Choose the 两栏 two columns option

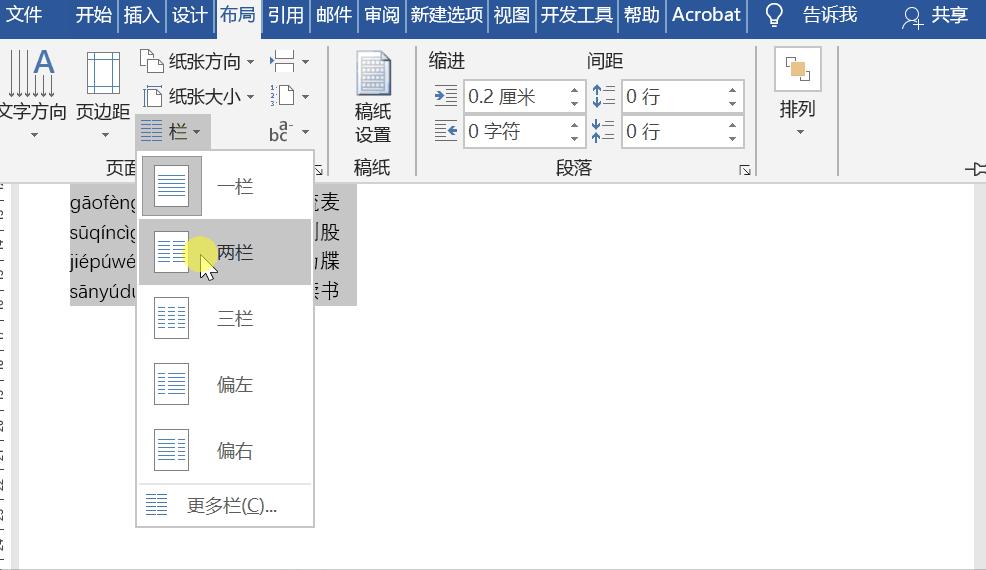pyautogui.click(x=225, y=252)
